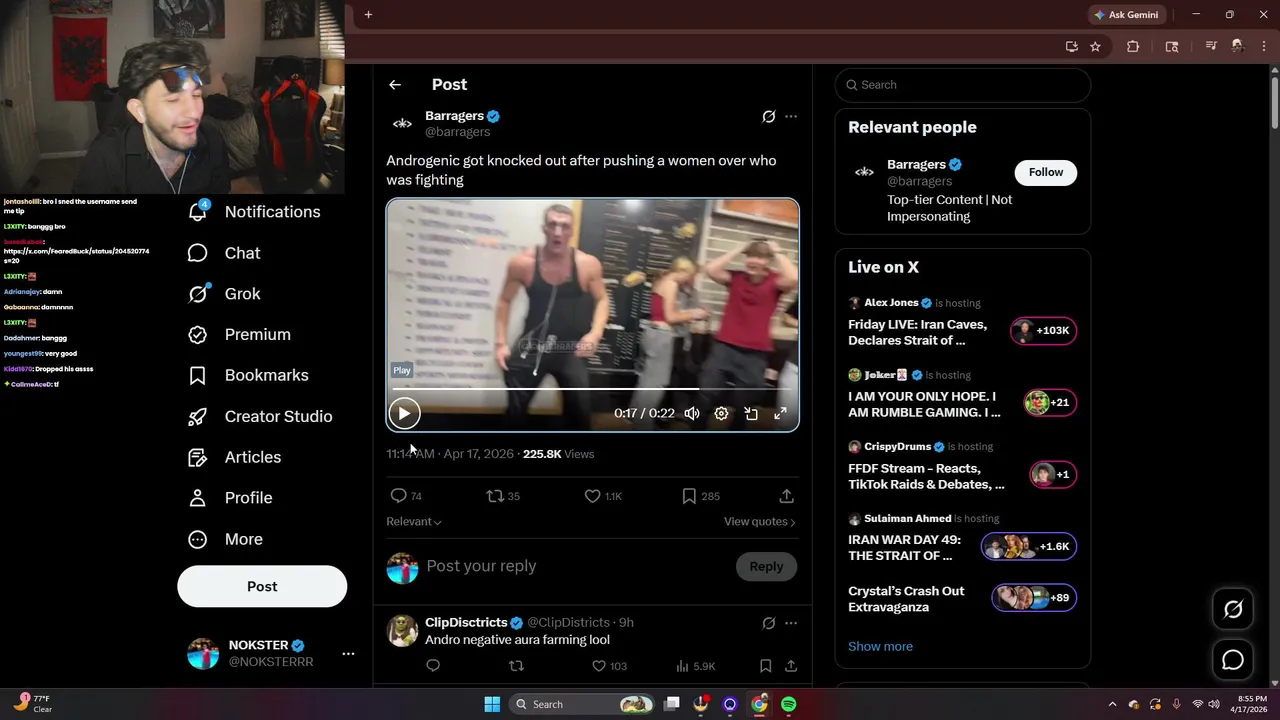Reply icon with 74 comments
Viewport: 1280px width, 720px height.
[x=405, y=496]
